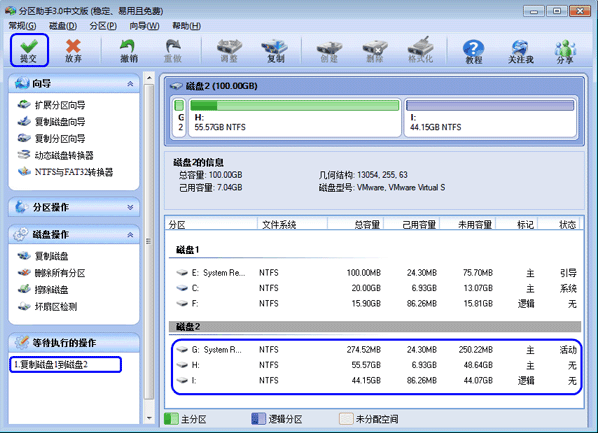Click the left panel scrollbar up arrow

(x=149, y=78)
